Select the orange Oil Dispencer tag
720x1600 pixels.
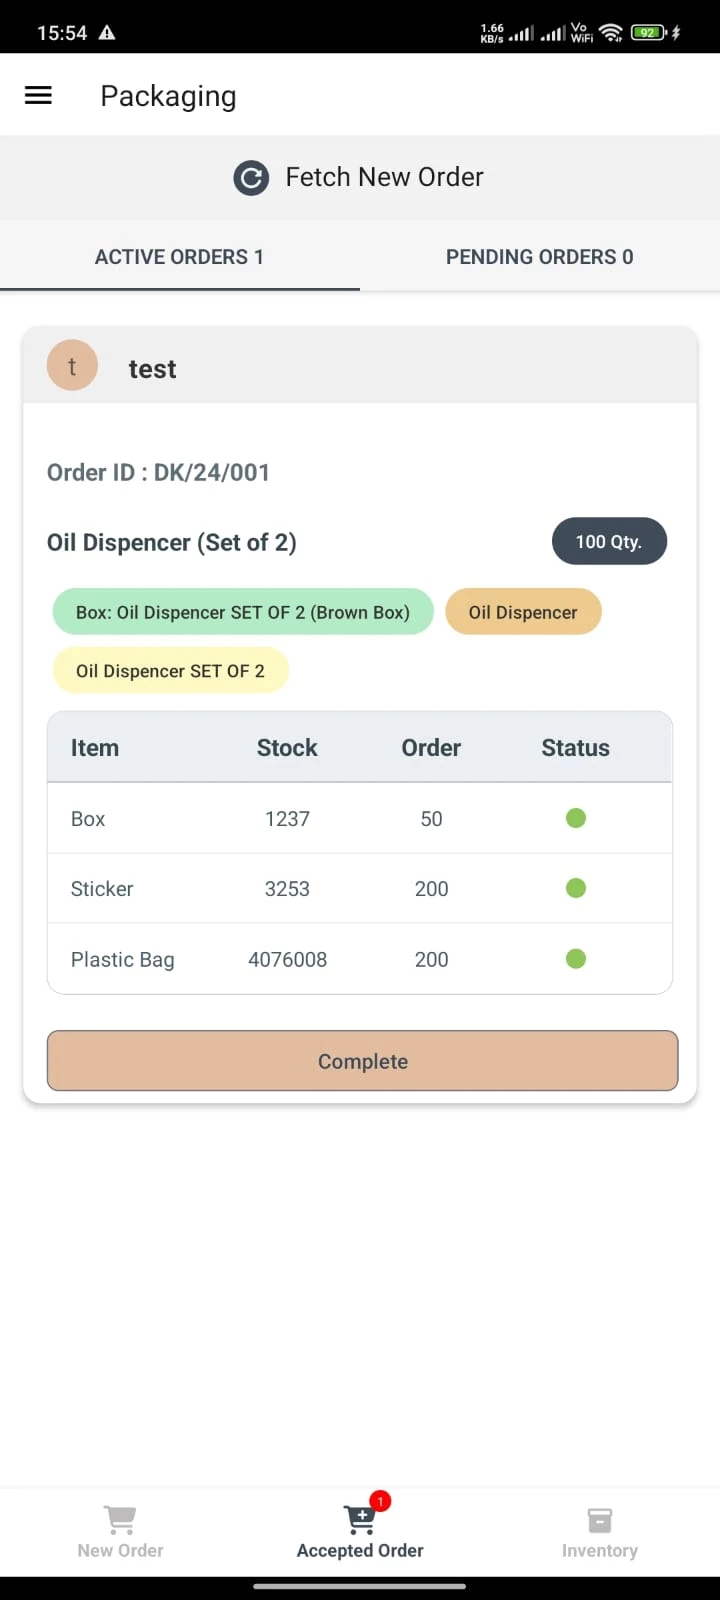pyautogui.click(x=523, y=612)
